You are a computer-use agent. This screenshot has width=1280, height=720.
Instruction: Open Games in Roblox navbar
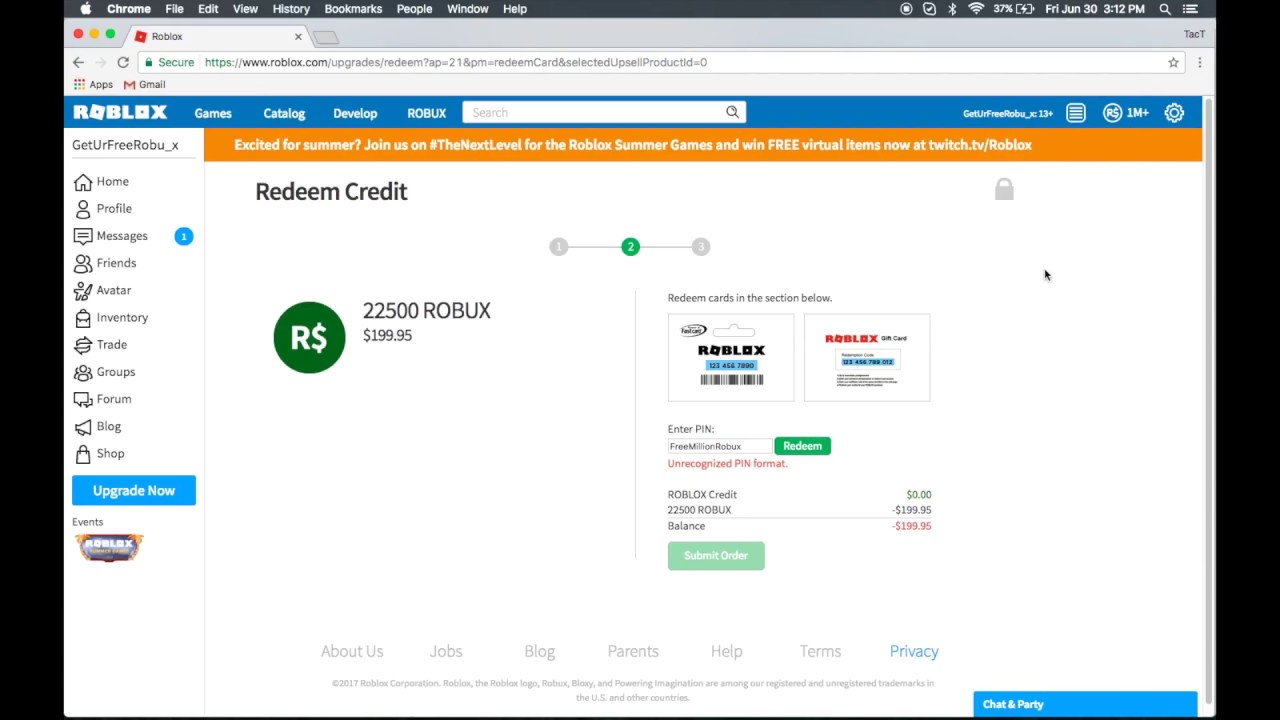tap(213, 113)
